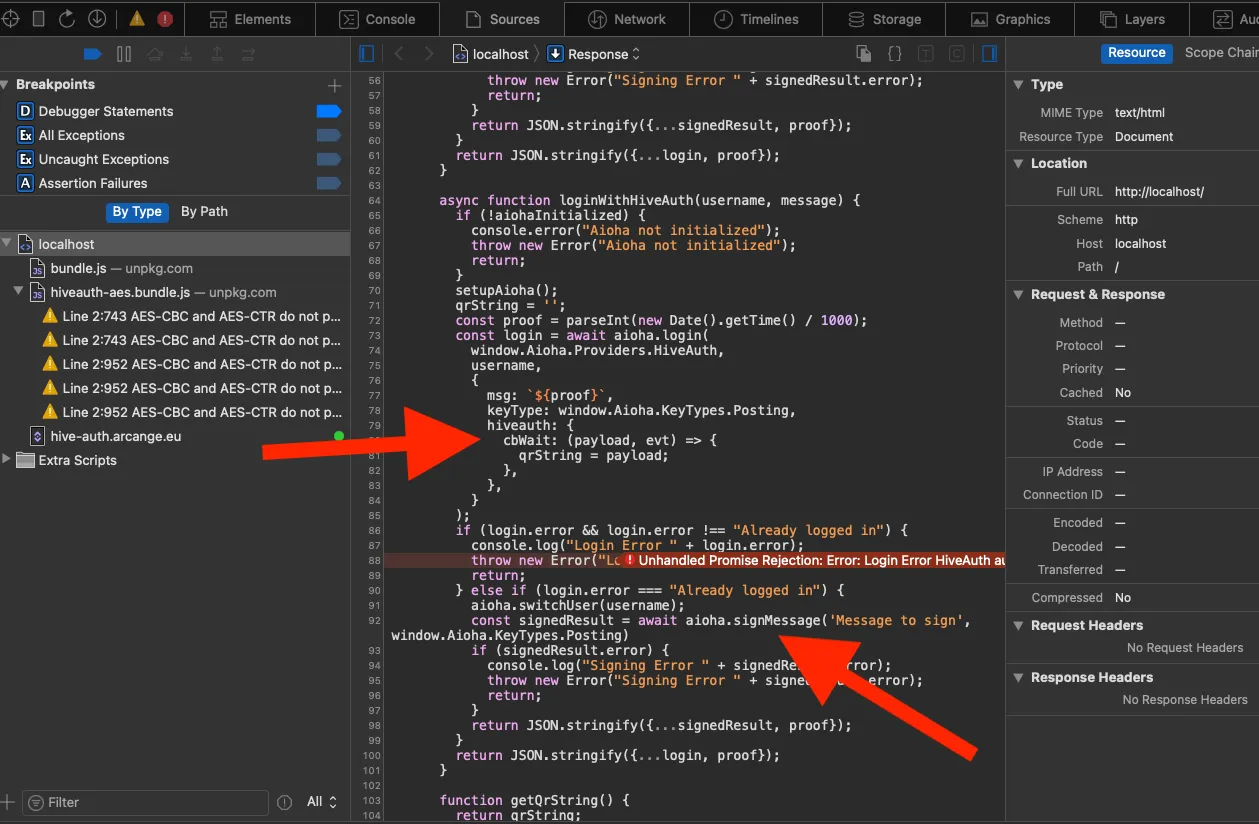1259x824 pixels.
Task: Select By Type grouping
Action: point(137,211)
